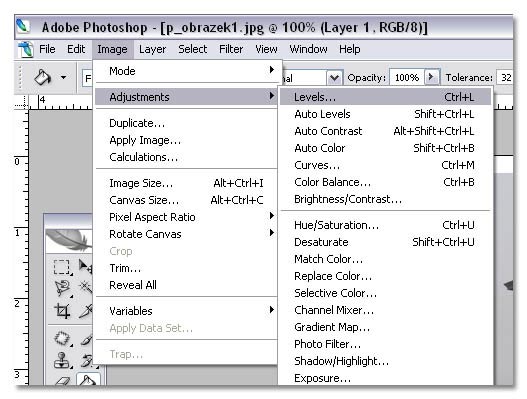Choose Brightness/Contrast adjustment

click(x=385, y=199)
